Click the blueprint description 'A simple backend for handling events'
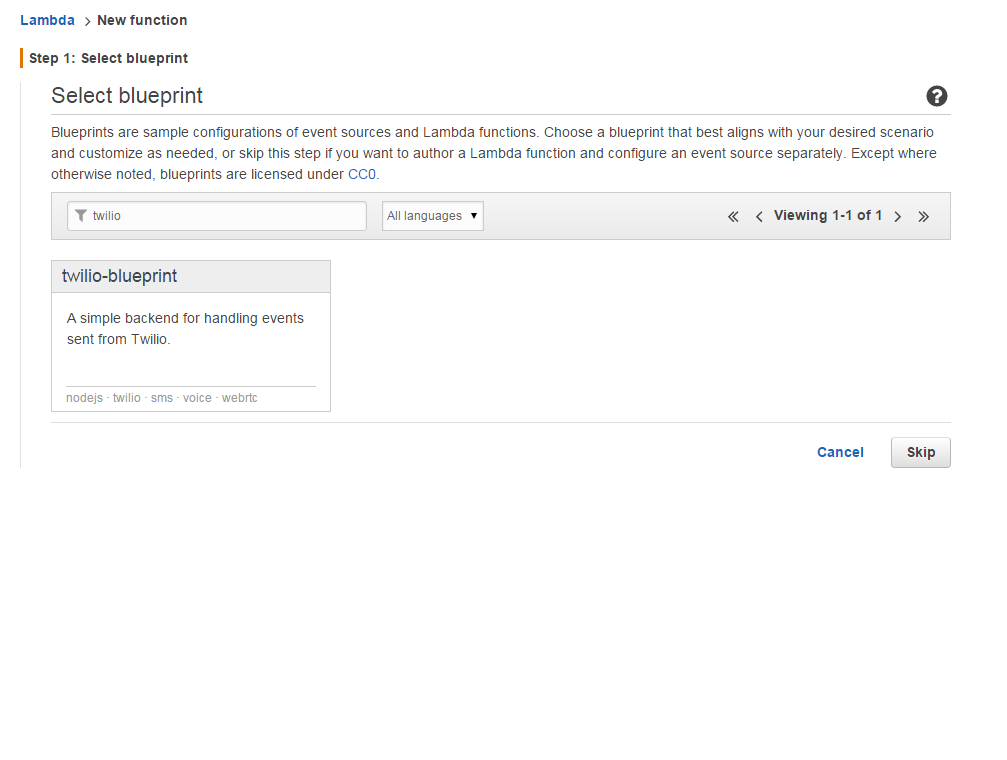This screenshot has height=760, width=1007. click(185, 318)
